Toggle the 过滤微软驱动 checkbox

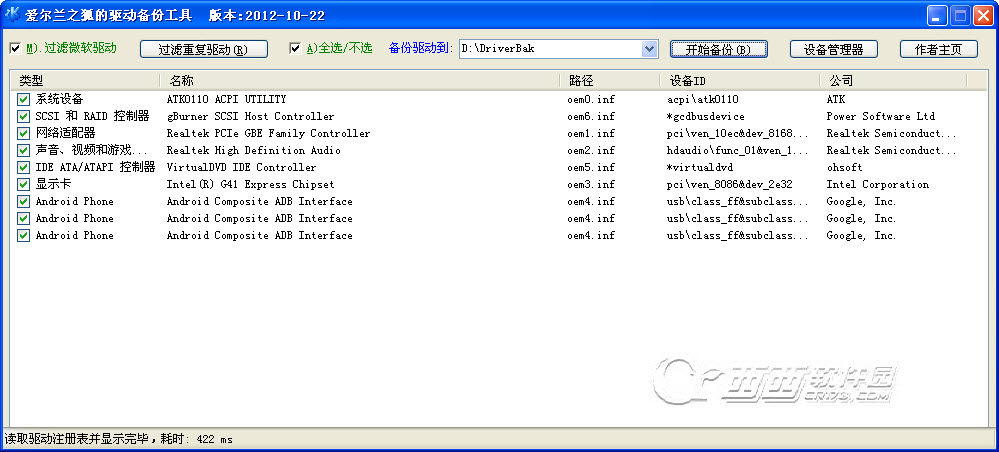(x=15, y=48)
